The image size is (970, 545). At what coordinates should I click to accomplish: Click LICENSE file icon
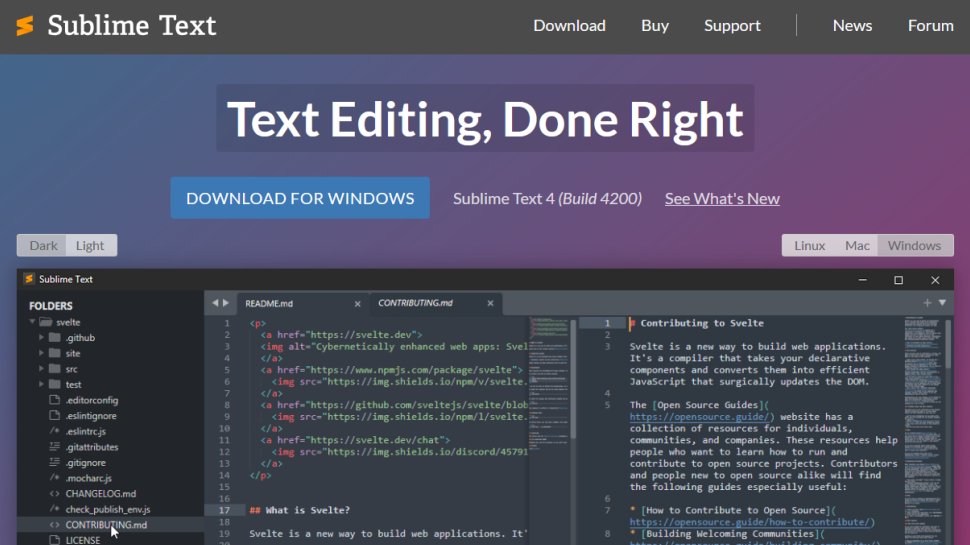pos(54,540)
